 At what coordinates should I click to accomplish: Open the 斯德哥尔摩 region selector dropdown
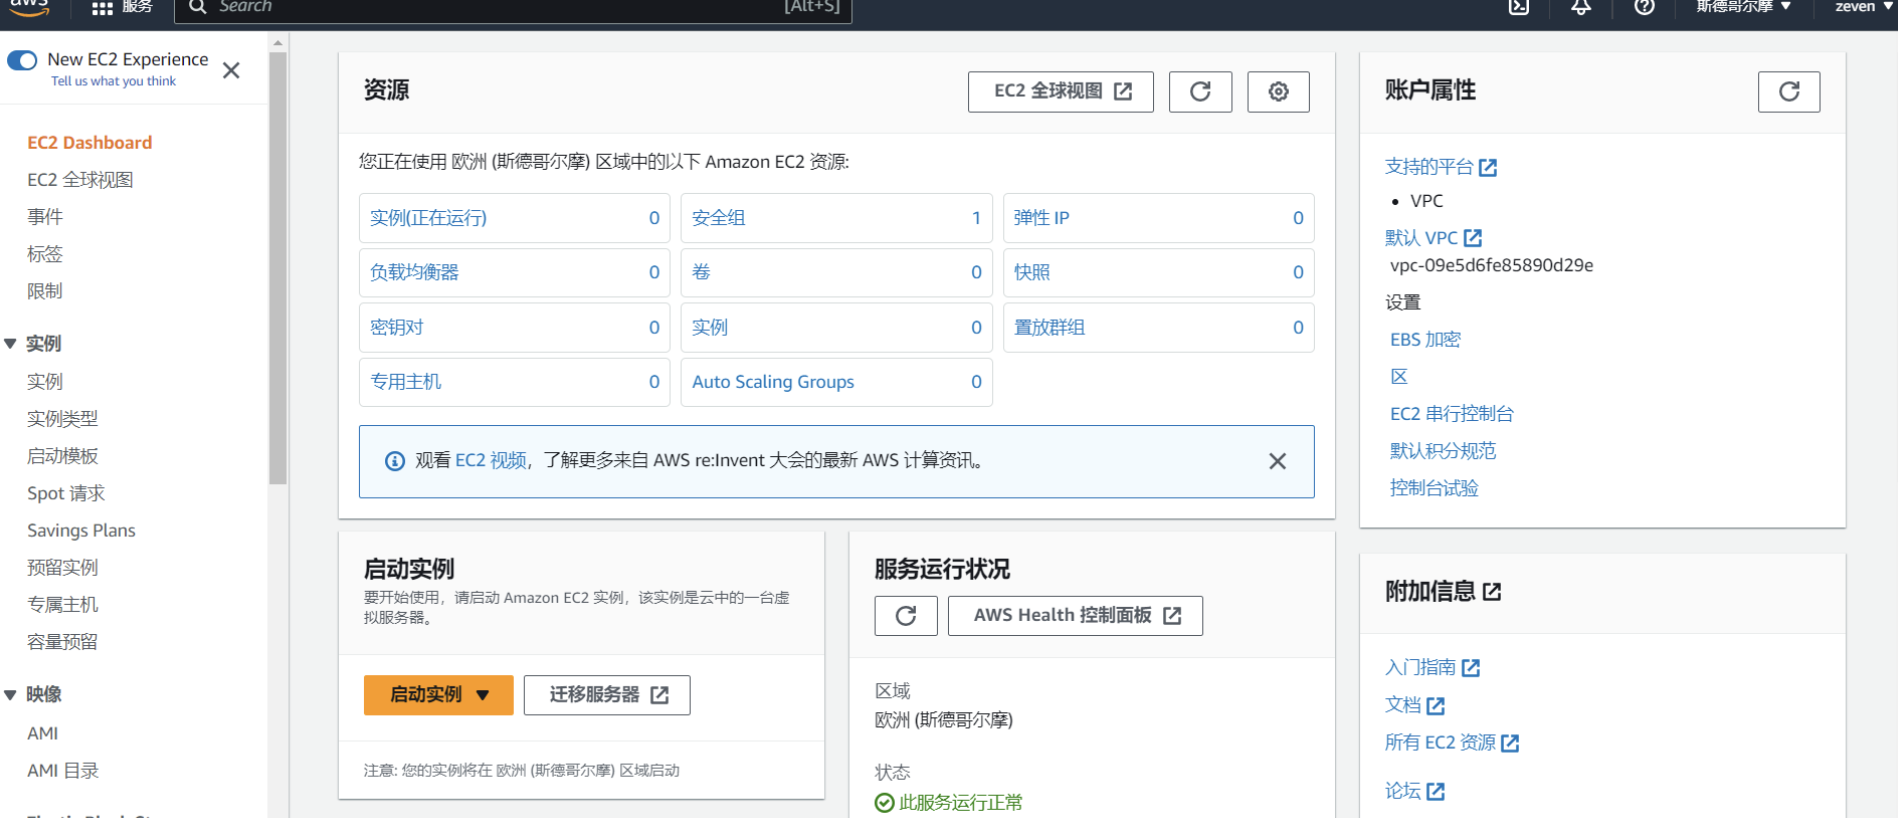tap(1743, 8)
